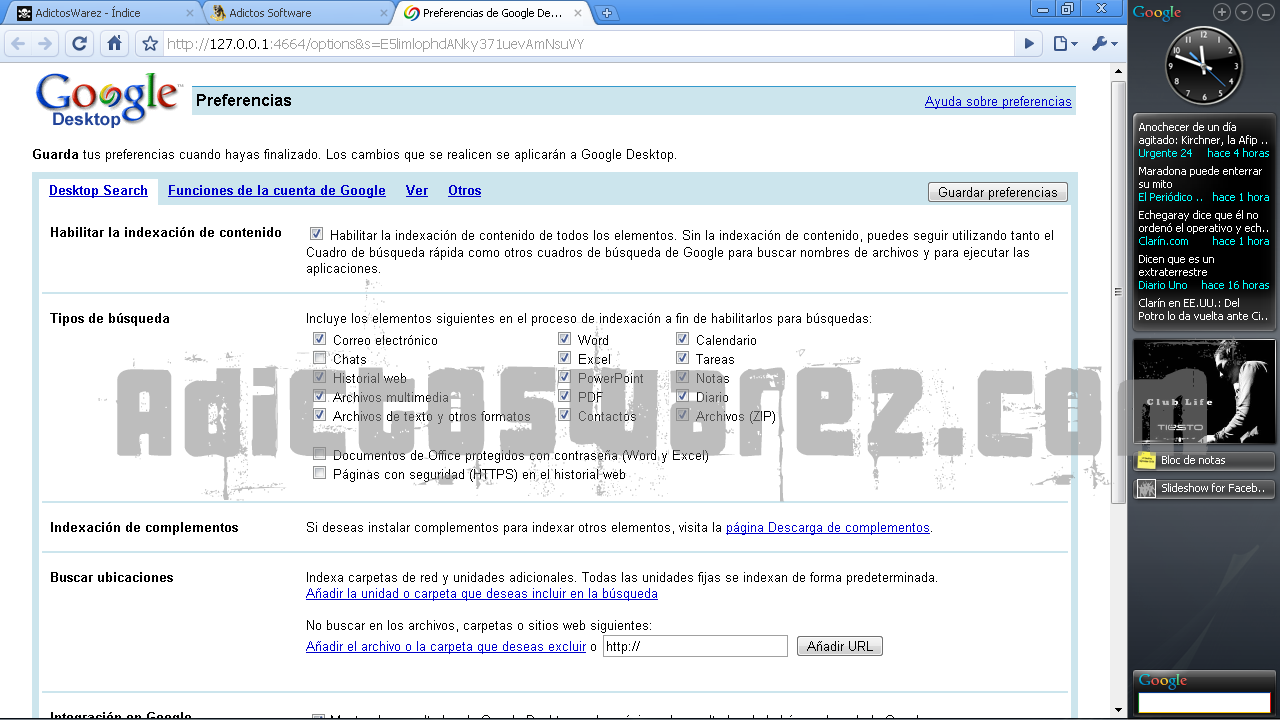Open the extraterrestre Diario Uno headline
Screen dimensions: 1280x720
[1204, 272]
